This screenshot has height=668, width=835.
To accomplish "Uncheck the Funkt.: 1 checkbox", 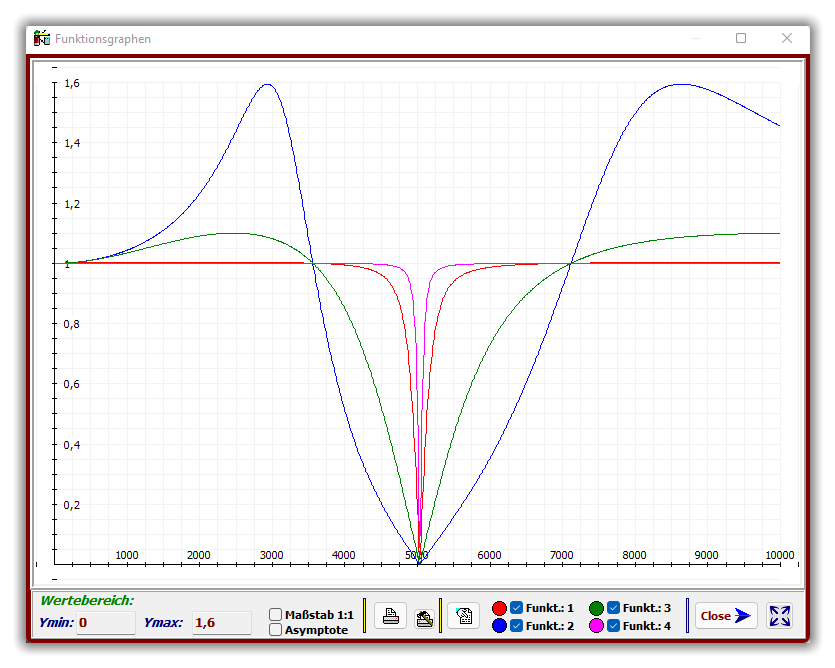I will point(517,608).
